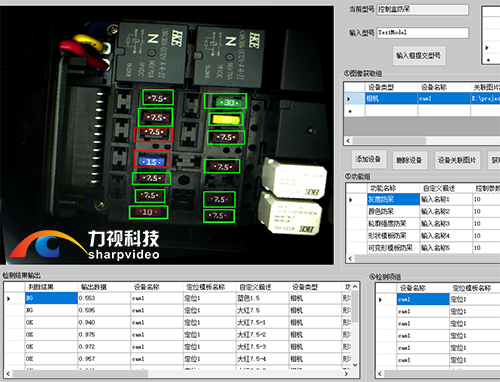
Task: Click the 删除设备 button
Action: 409,160
